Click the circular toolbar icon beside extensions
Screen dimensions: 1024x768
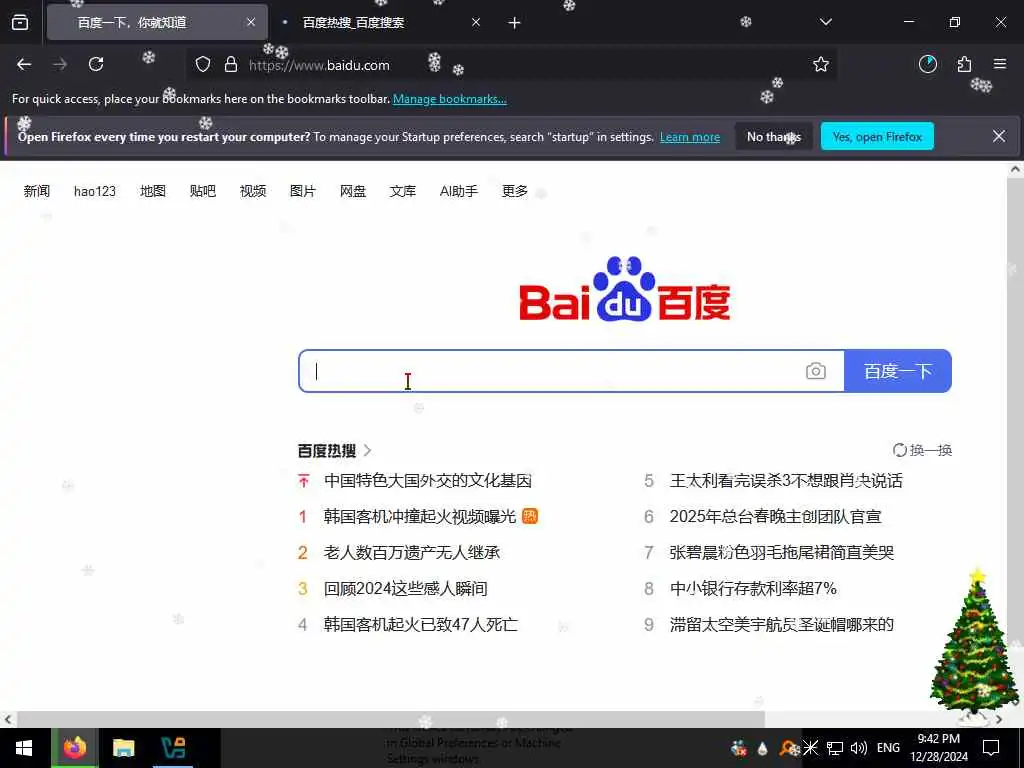click(927, 64)
